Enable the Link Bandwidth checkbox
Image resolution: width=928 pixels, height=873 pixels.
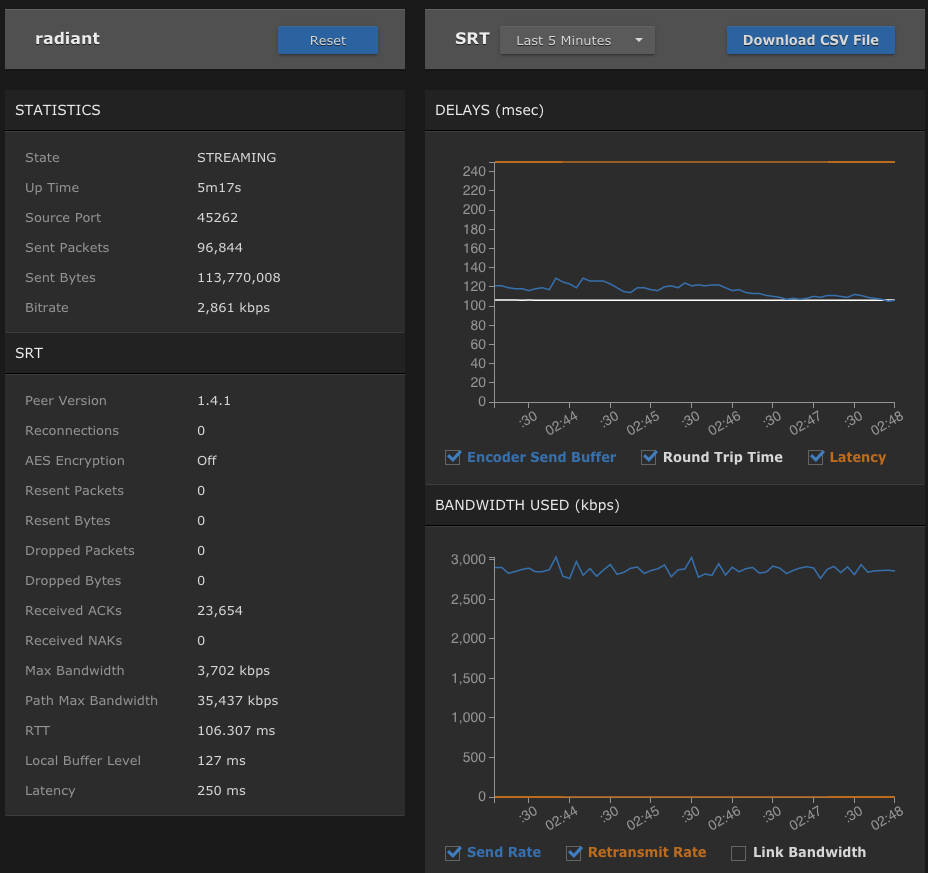point(739,853)
